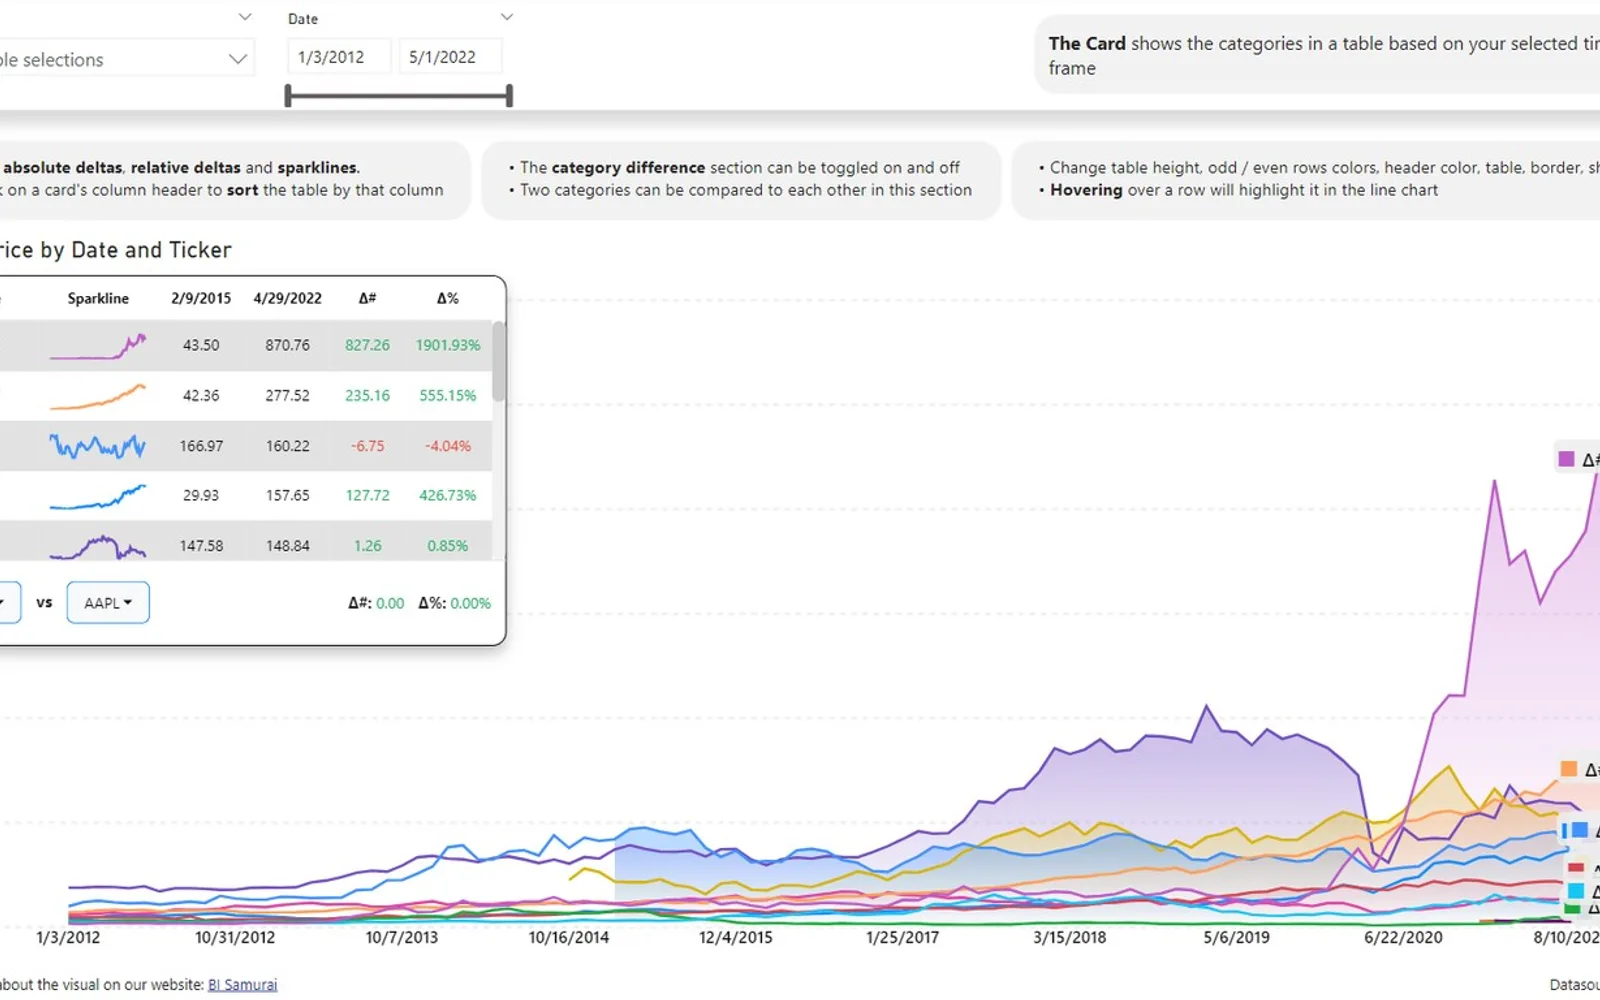Screen dimensions: 1600x1000
Task: Click the orange legend swatch on chart
Action: pos(1569,768)
